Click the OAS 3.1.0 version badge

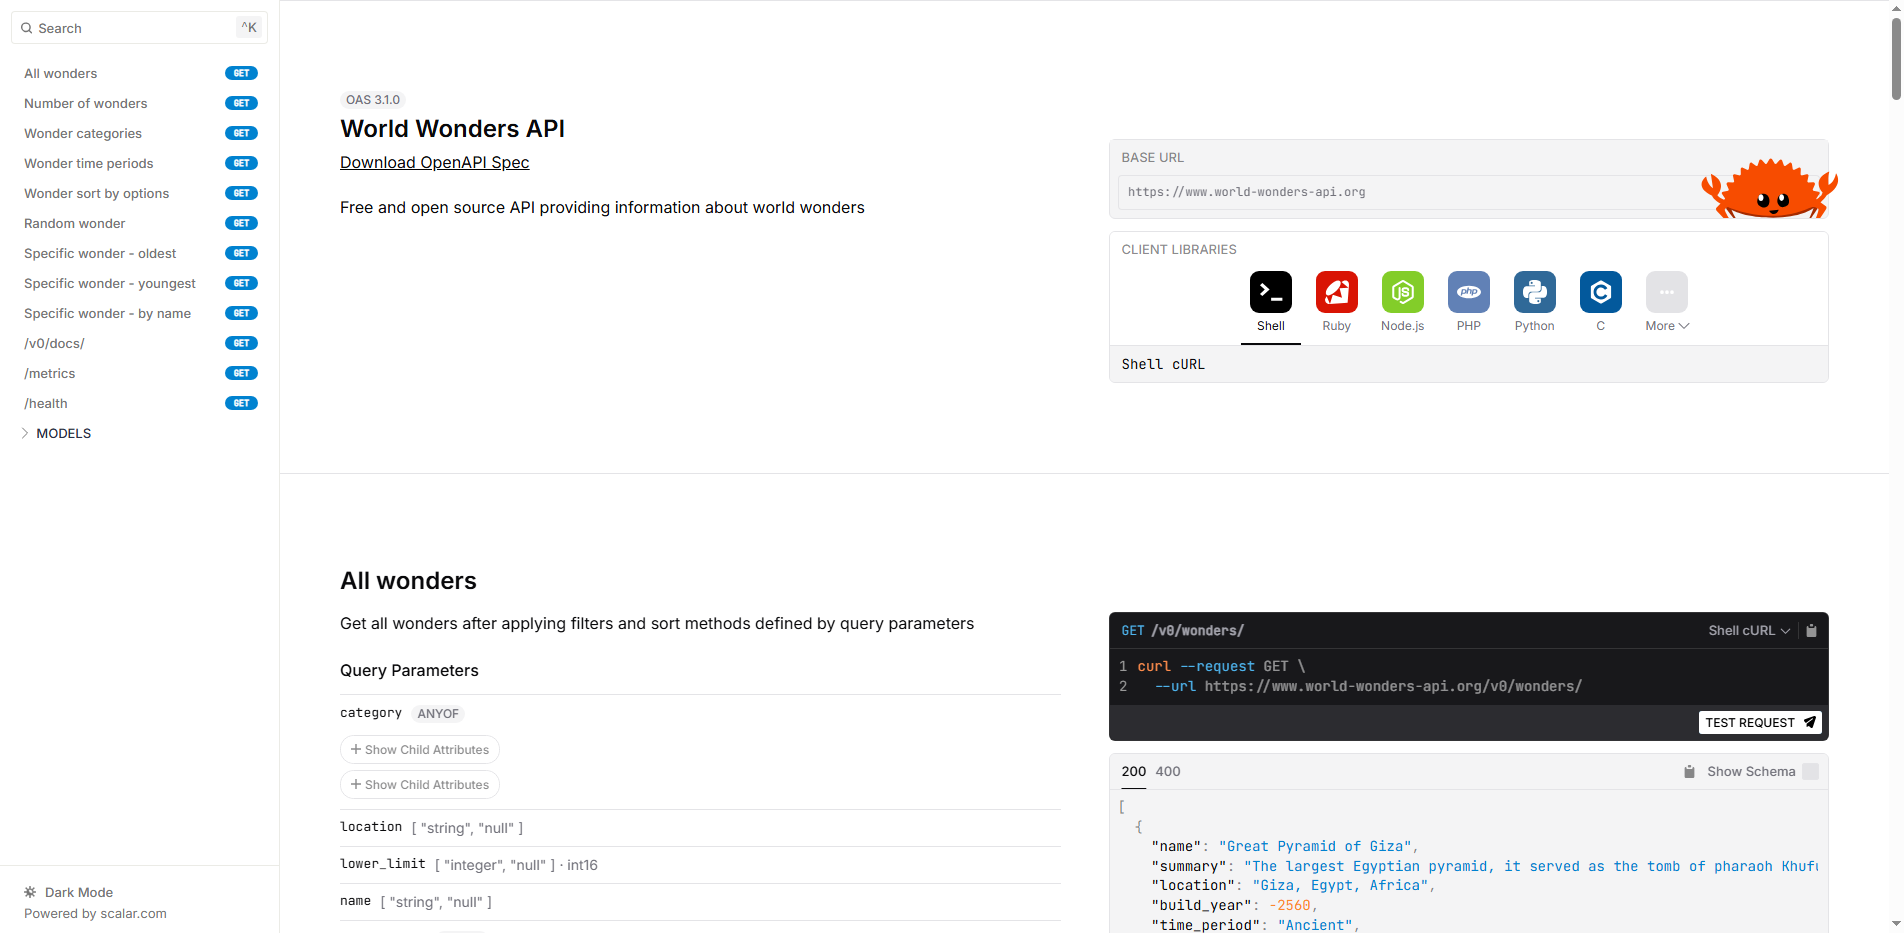(x=373, y=100)
